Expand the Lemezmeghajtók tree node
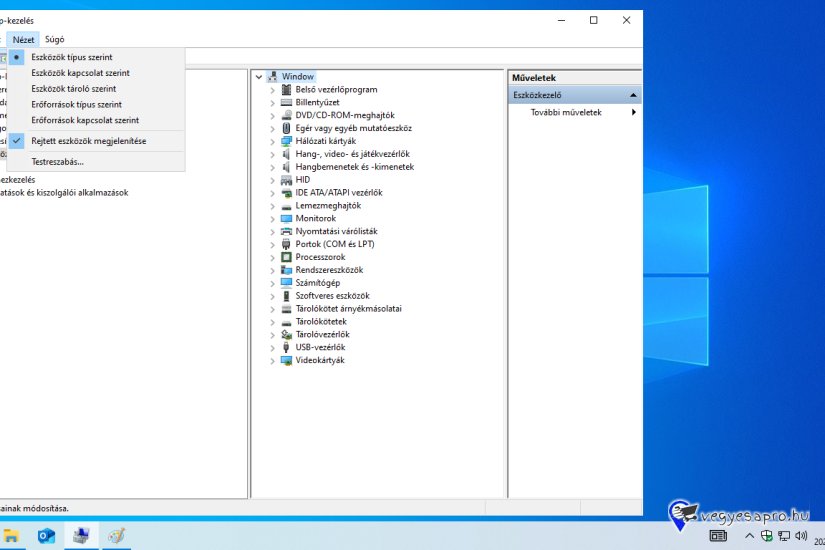The width and height of the screenshot is (825, 550). coord(272,205)
